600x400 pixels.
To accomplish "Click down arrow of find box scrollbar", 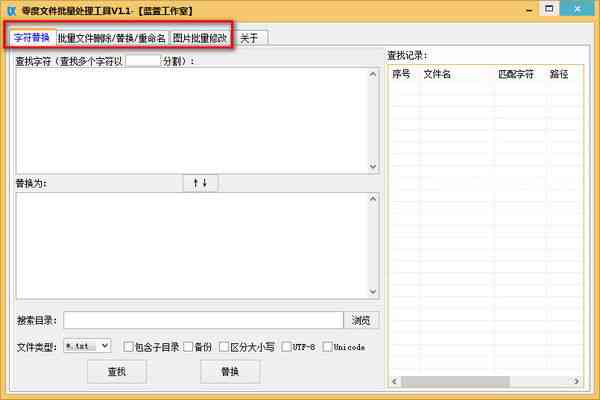I will 373,167.
